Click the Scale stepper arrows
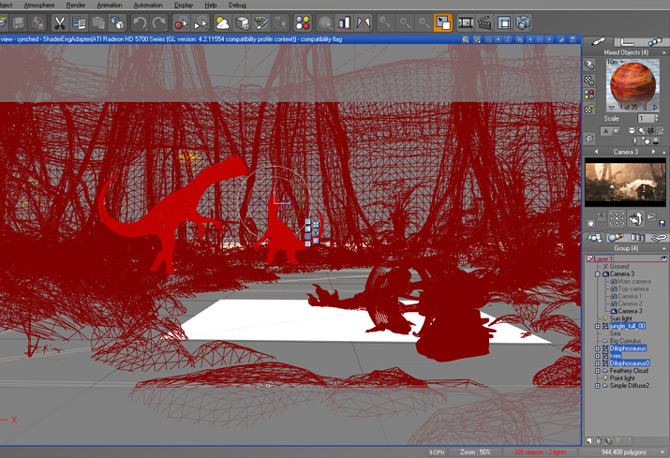This screenshot has width=670, height=458. pyautogui.click(x=657, y=118)
